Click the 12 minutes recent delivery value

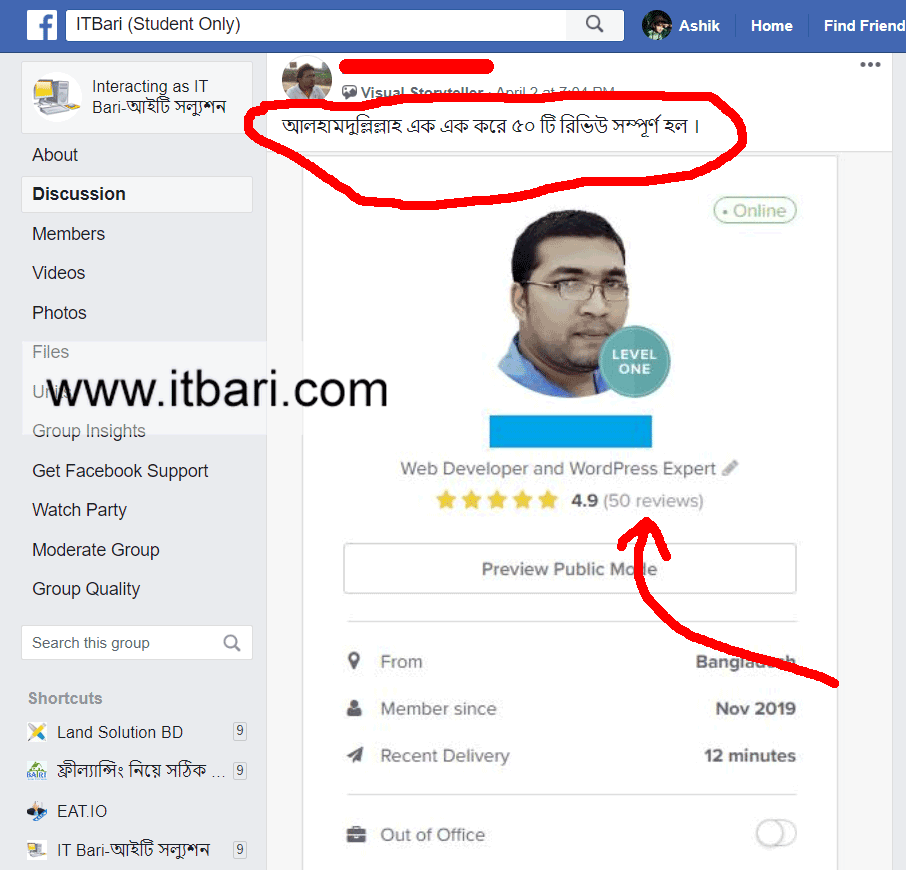coord(750,755)
